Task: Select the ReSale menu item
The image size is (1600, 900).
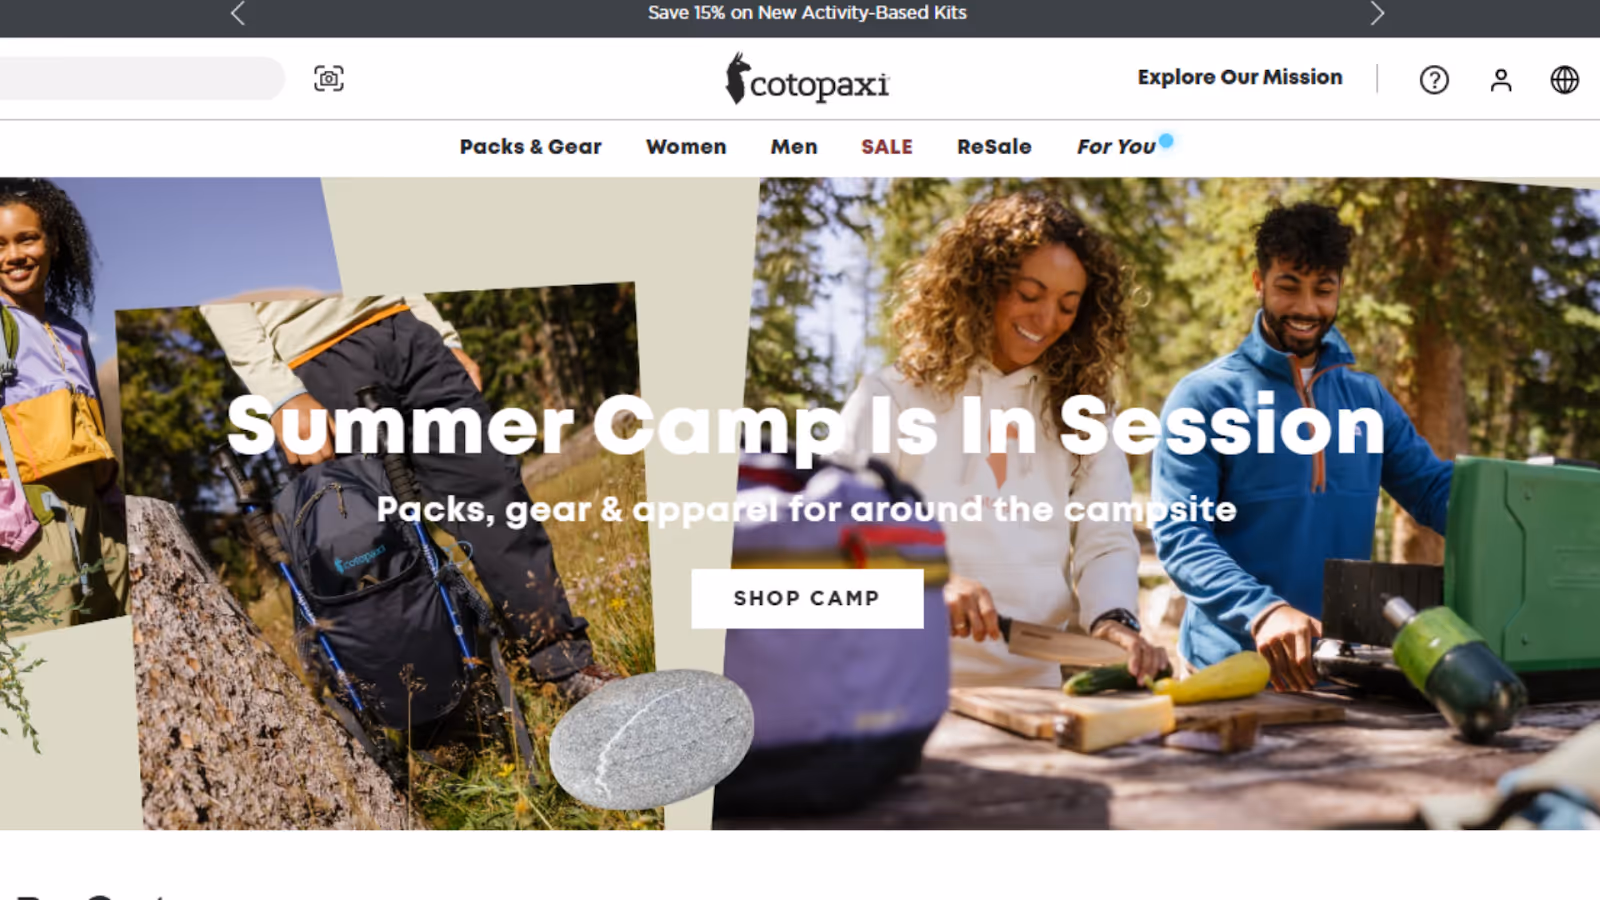Action: [994, 147]
